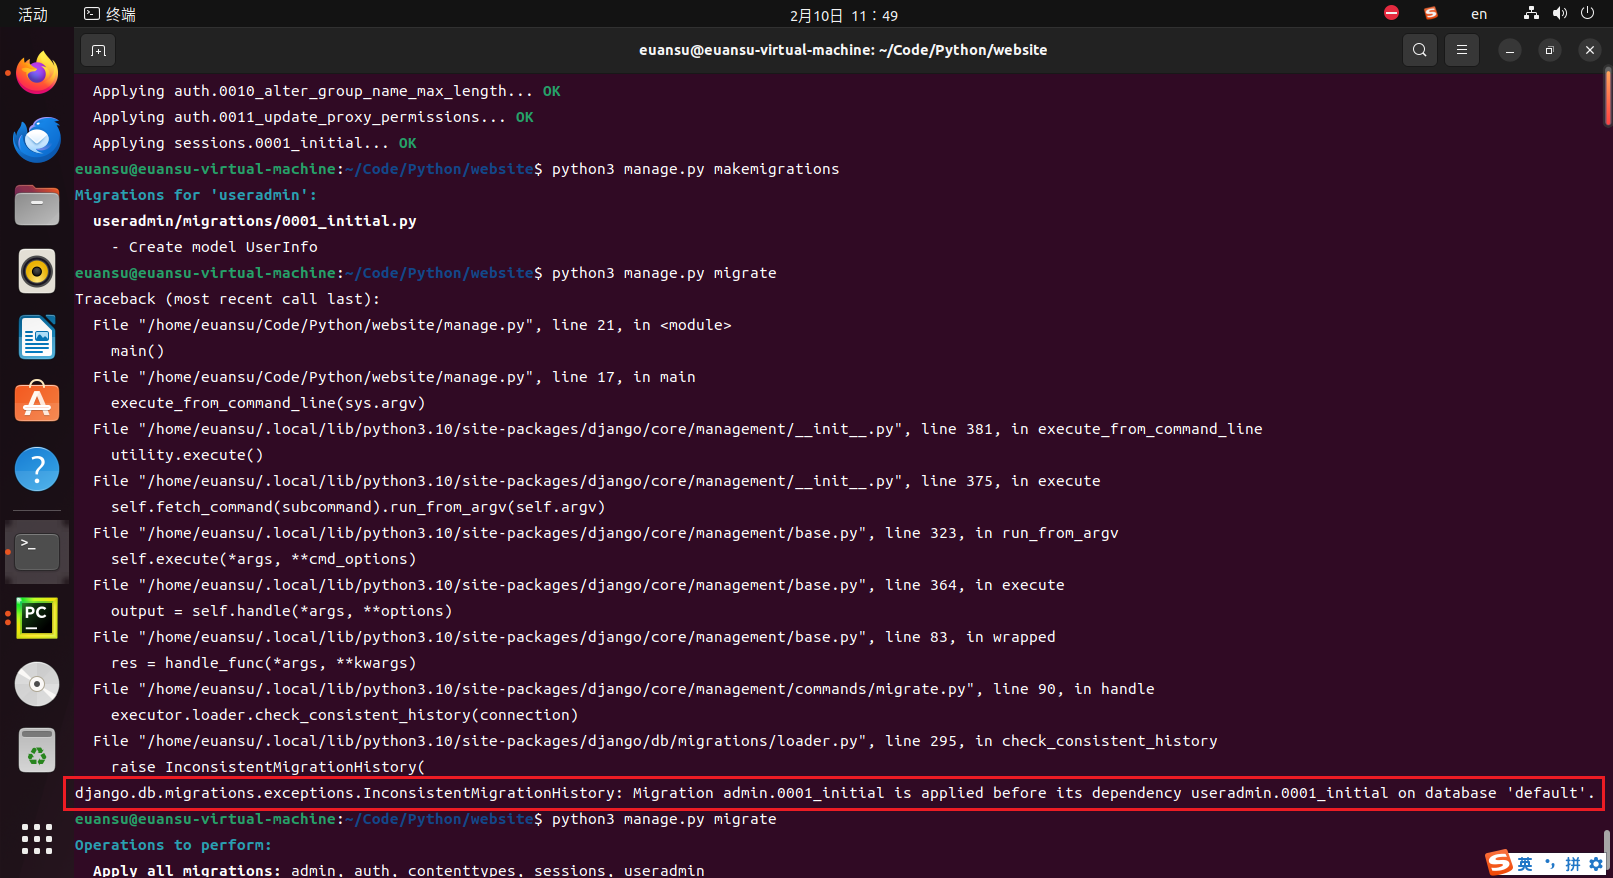This screenshot has width=1613, height=878.
Task: Launch Rhythmbox music player
Action: tap(37, 271)
